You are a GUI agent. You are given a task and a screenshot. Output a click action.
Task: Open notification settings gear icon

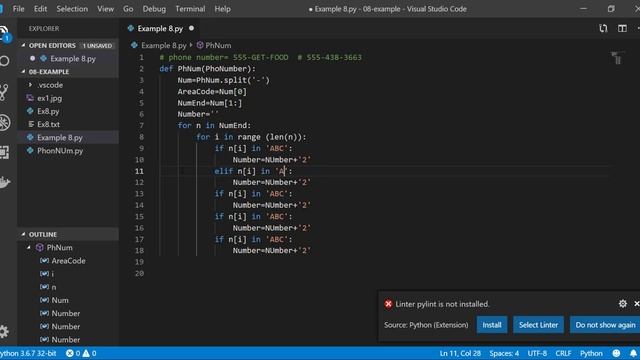click(622, 303)
